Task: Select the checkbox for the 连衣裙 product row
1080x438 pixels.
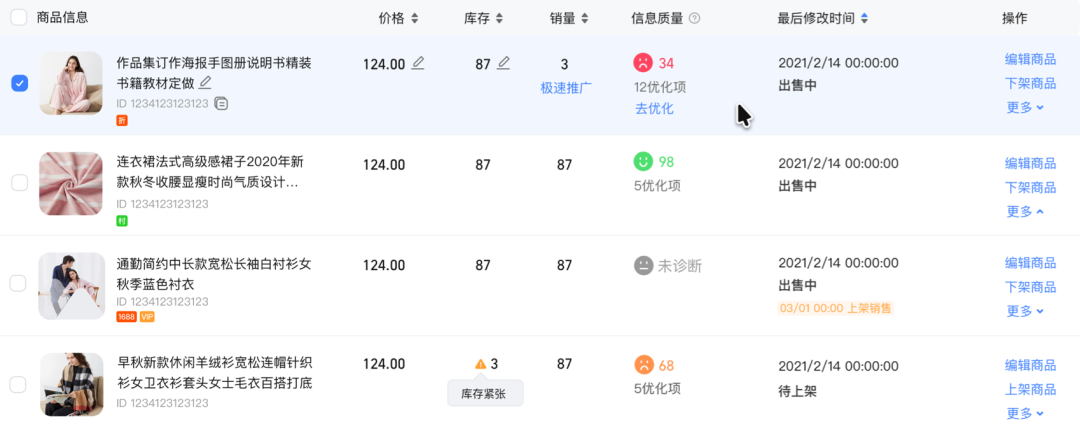Action: click(19, 182)
